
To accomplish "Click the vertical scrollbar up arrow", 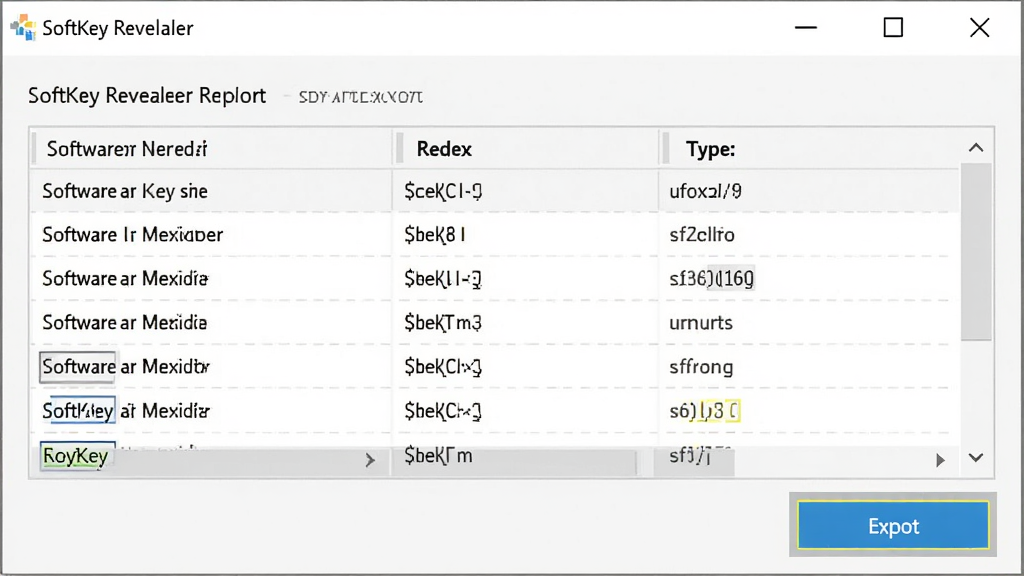I will 976,148.
